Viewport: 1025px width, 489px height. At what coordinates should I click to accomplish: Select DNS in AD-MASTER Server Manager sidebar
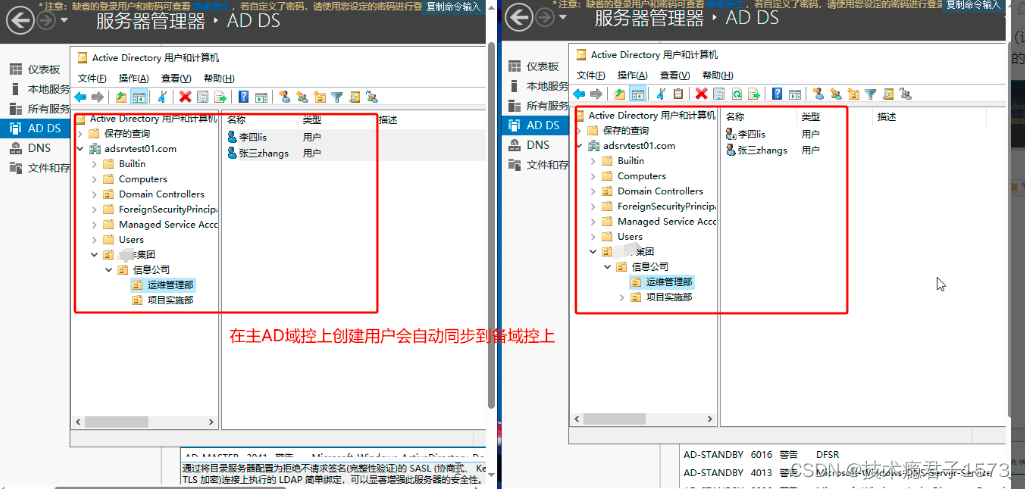[x=39, y=148]
